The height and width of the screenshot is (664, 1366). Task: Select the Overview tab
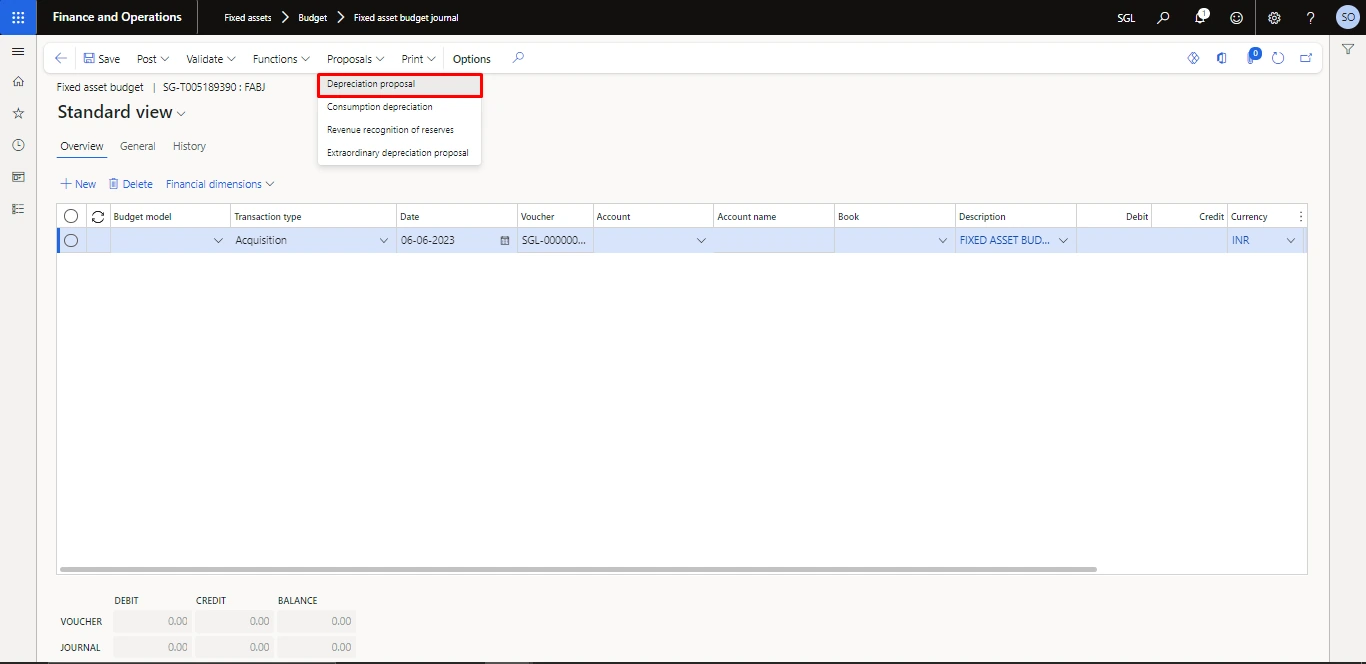[x=81, y=146]
